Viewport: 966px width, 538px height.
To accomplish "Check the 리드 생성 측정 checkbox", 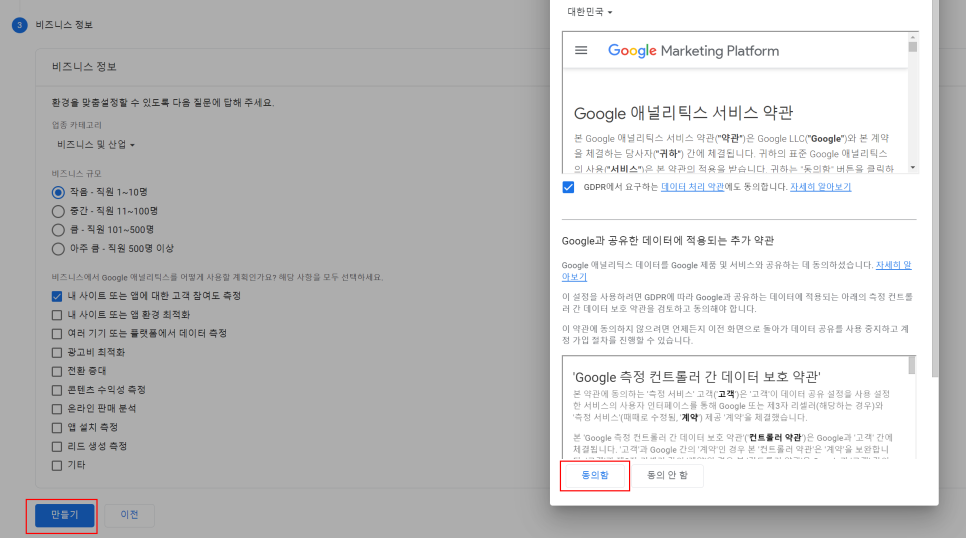I will point(57,446).
